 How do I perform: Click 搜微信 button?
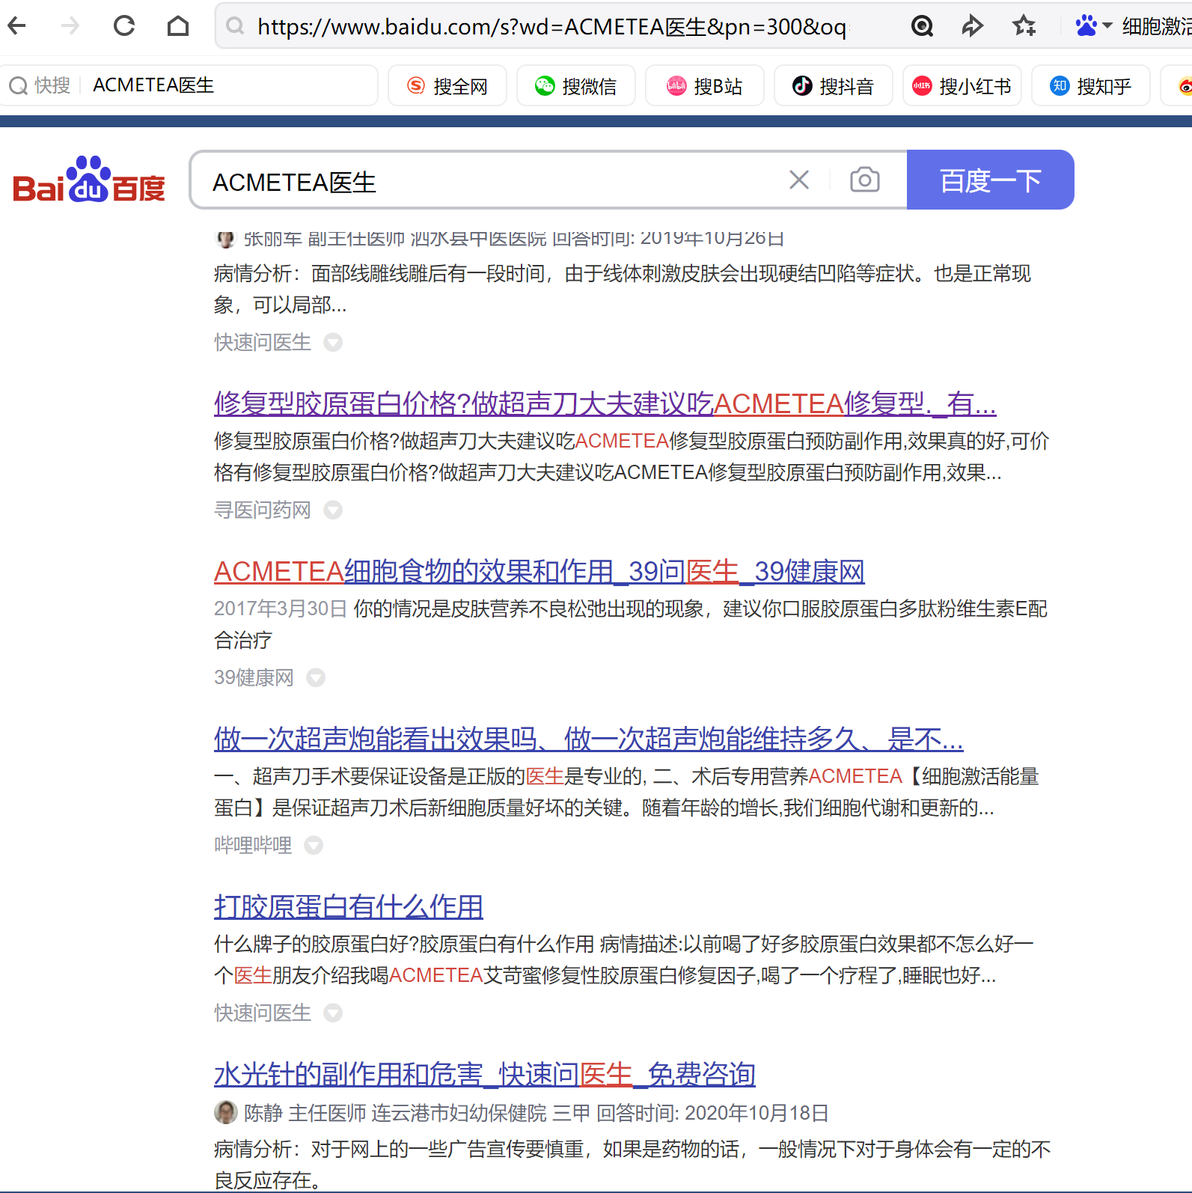(576, 85)
